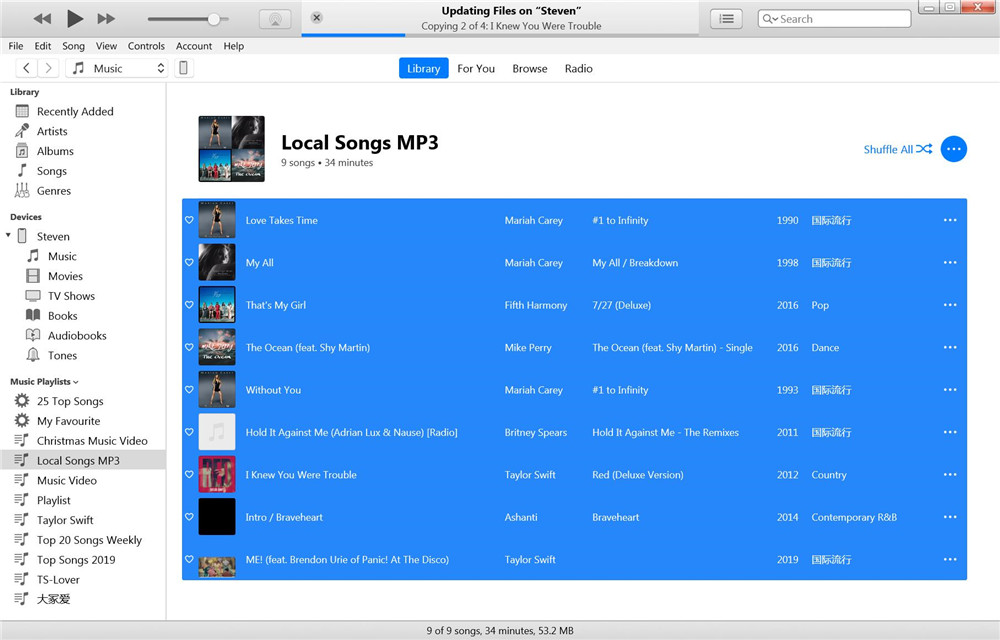Image resolution: width=1000 pixels, height=640 pixels.
Task: Toggle love heart for Hold It Against Me
Action: tap(189, 432)
